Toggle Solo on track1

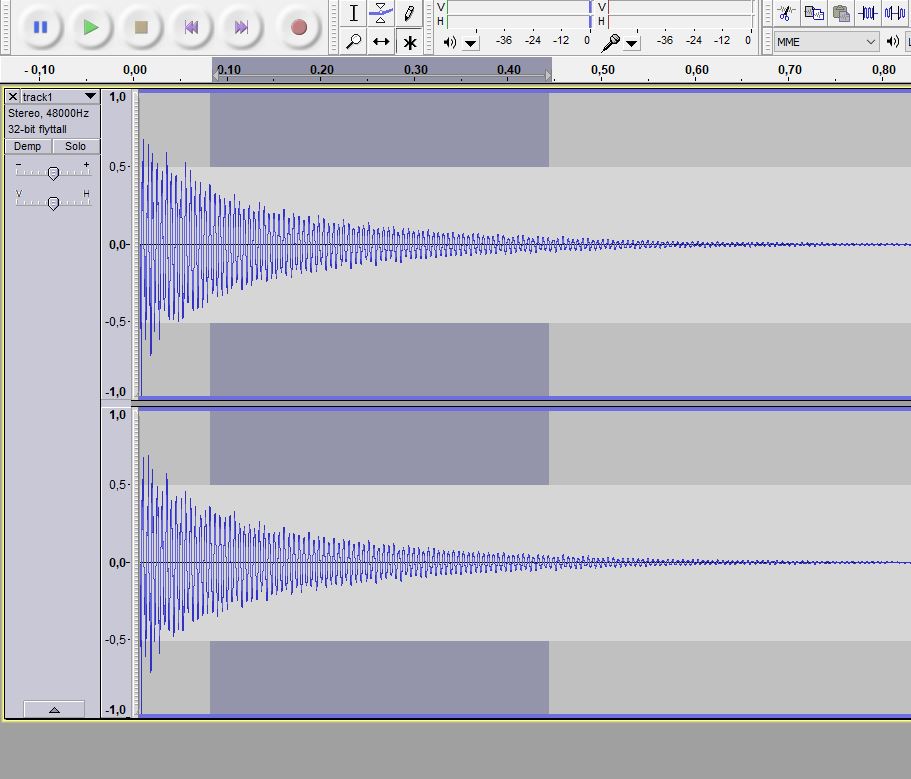tap(76, 146)
